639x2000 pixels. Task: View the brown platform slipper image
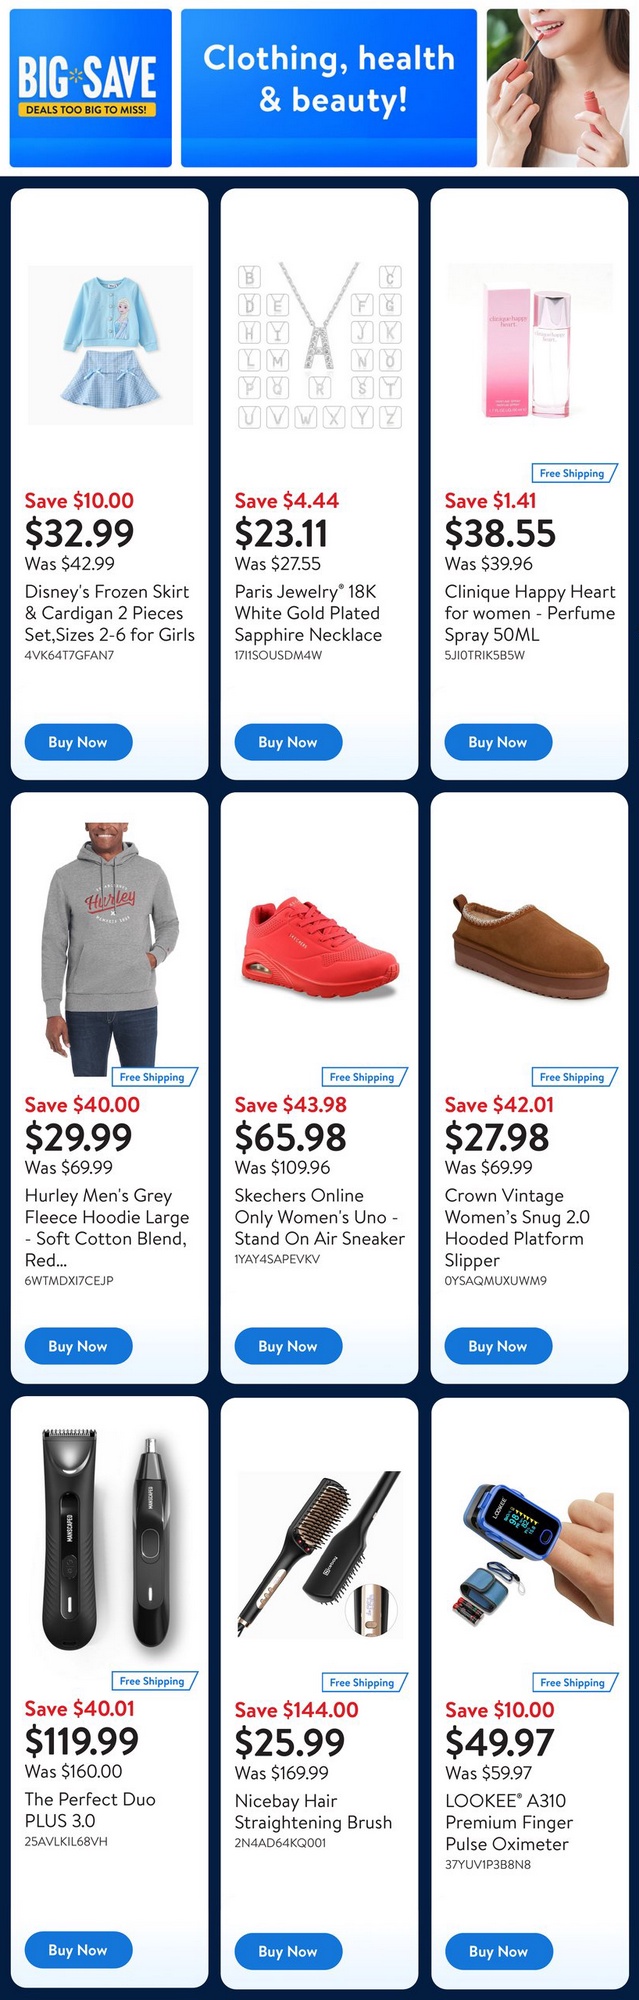click(x=530, y=950)
